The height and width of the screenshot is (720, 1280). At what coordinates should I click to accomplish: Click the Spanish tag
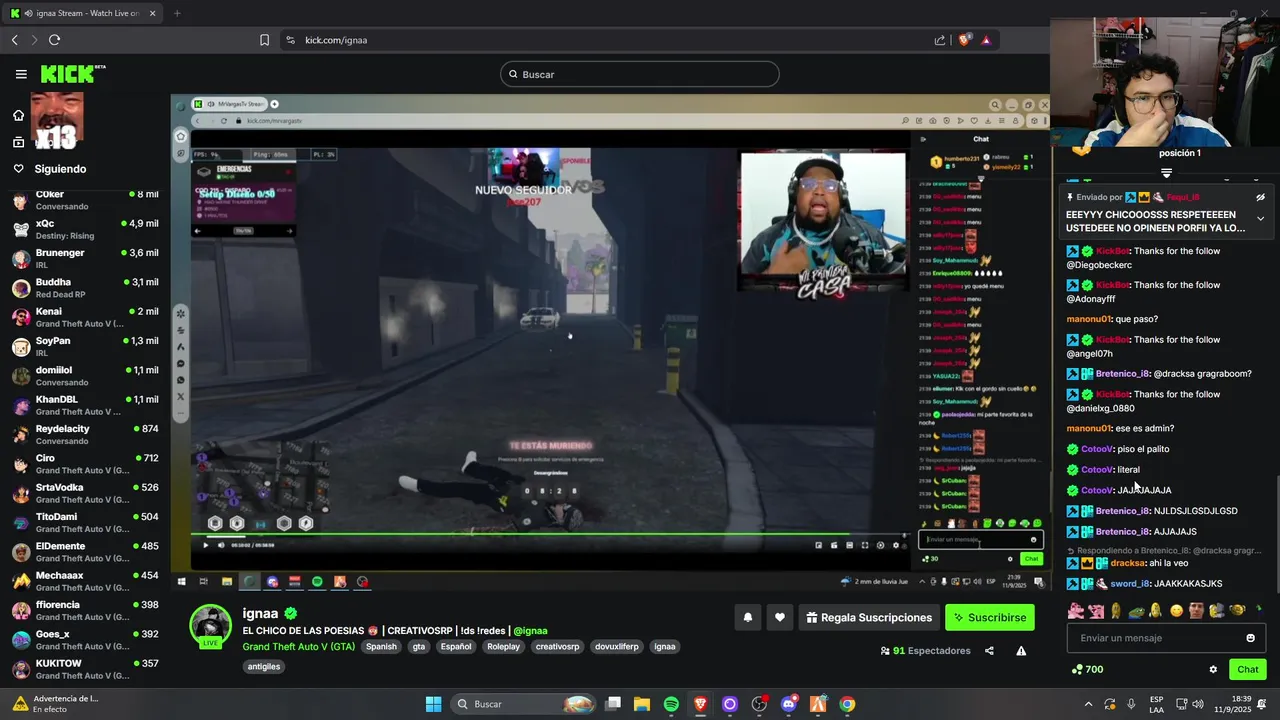point(381,647)
